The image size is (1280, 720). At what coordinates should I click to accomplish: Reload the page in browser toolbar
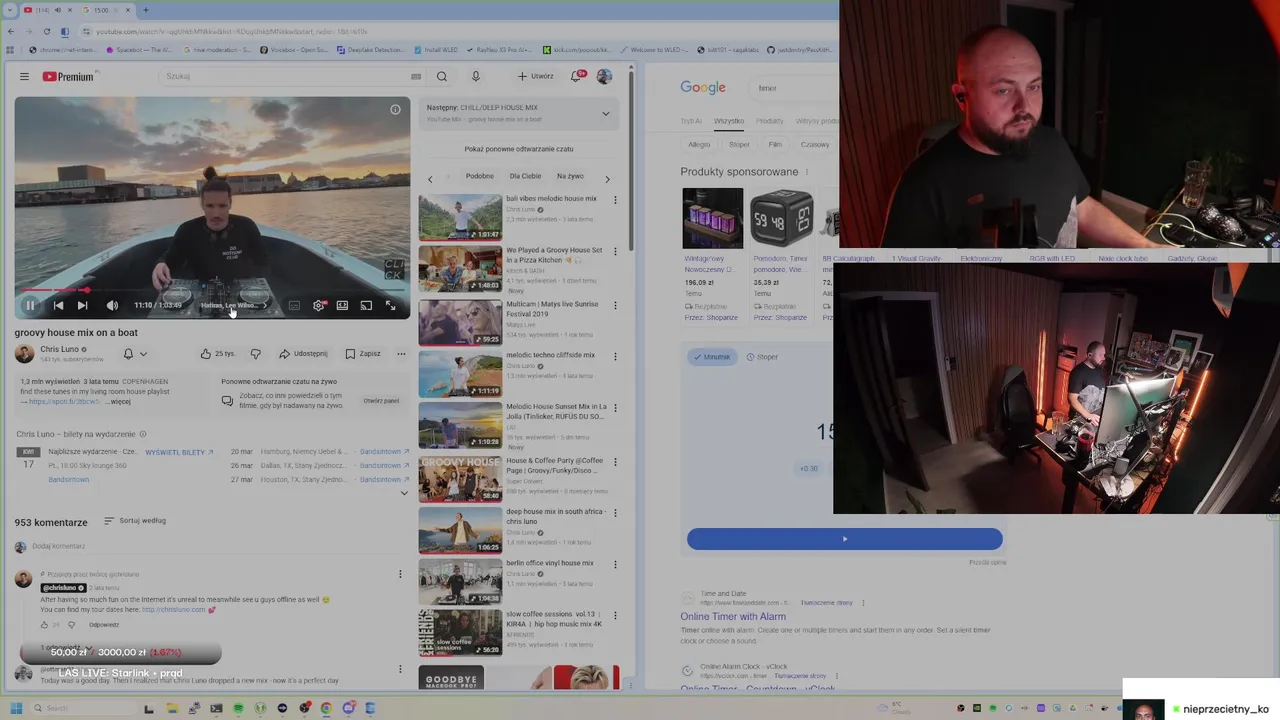click(x=46, y=31)
